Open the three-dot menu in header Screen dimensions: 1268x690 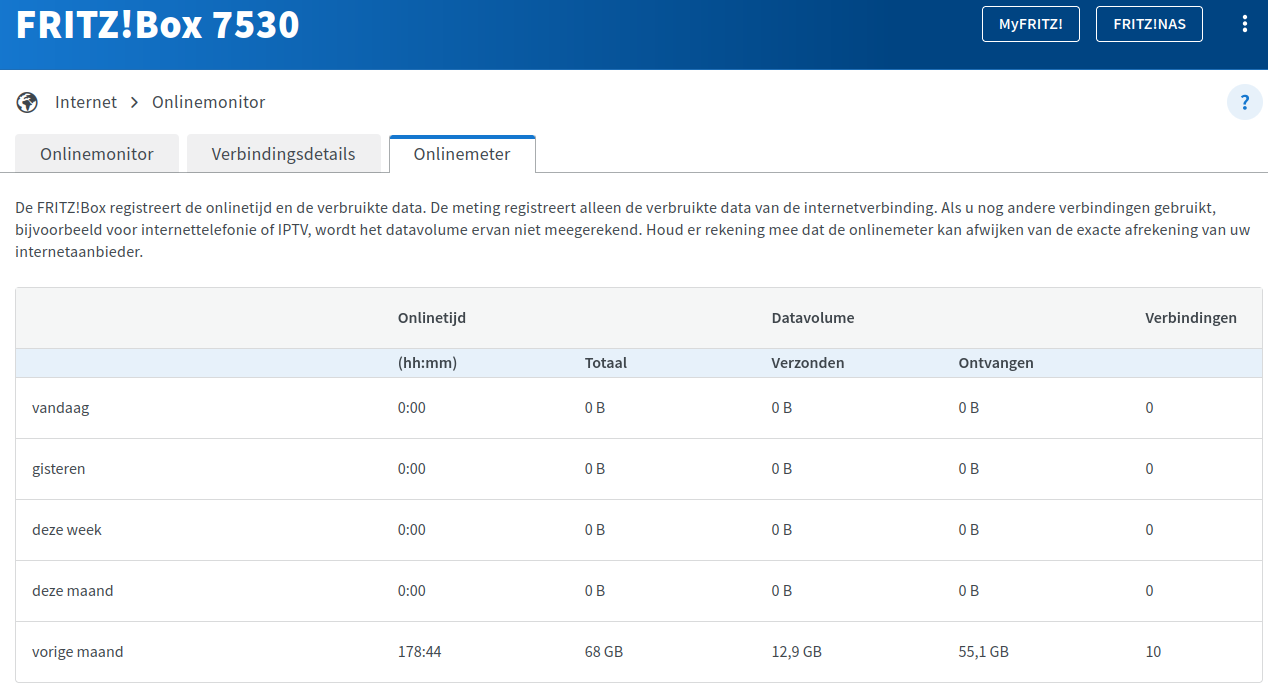click(1244, 24)
